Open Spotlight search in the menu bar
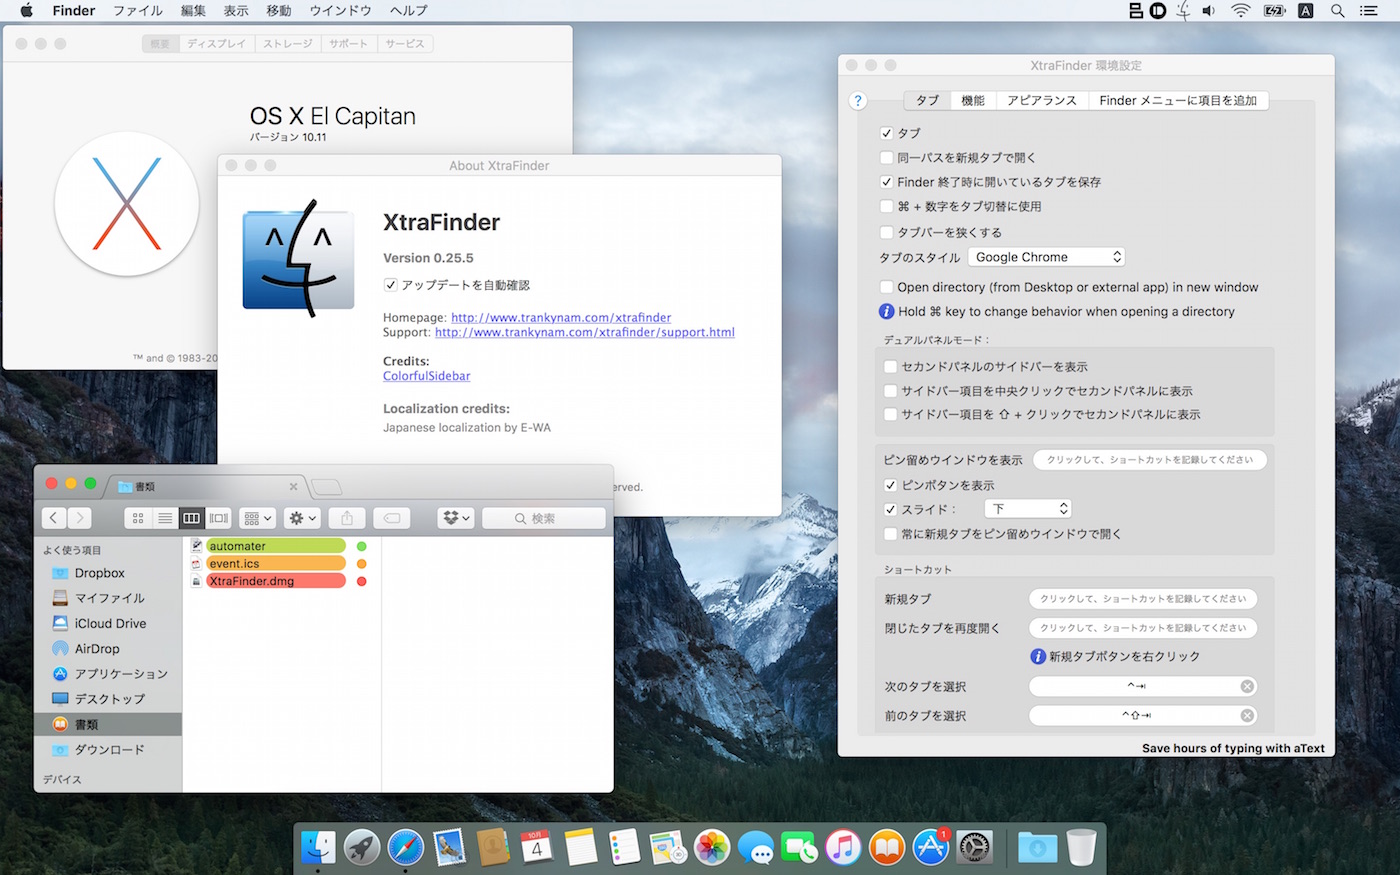This screenshot has width=1400, height=875. (1337, 11)
